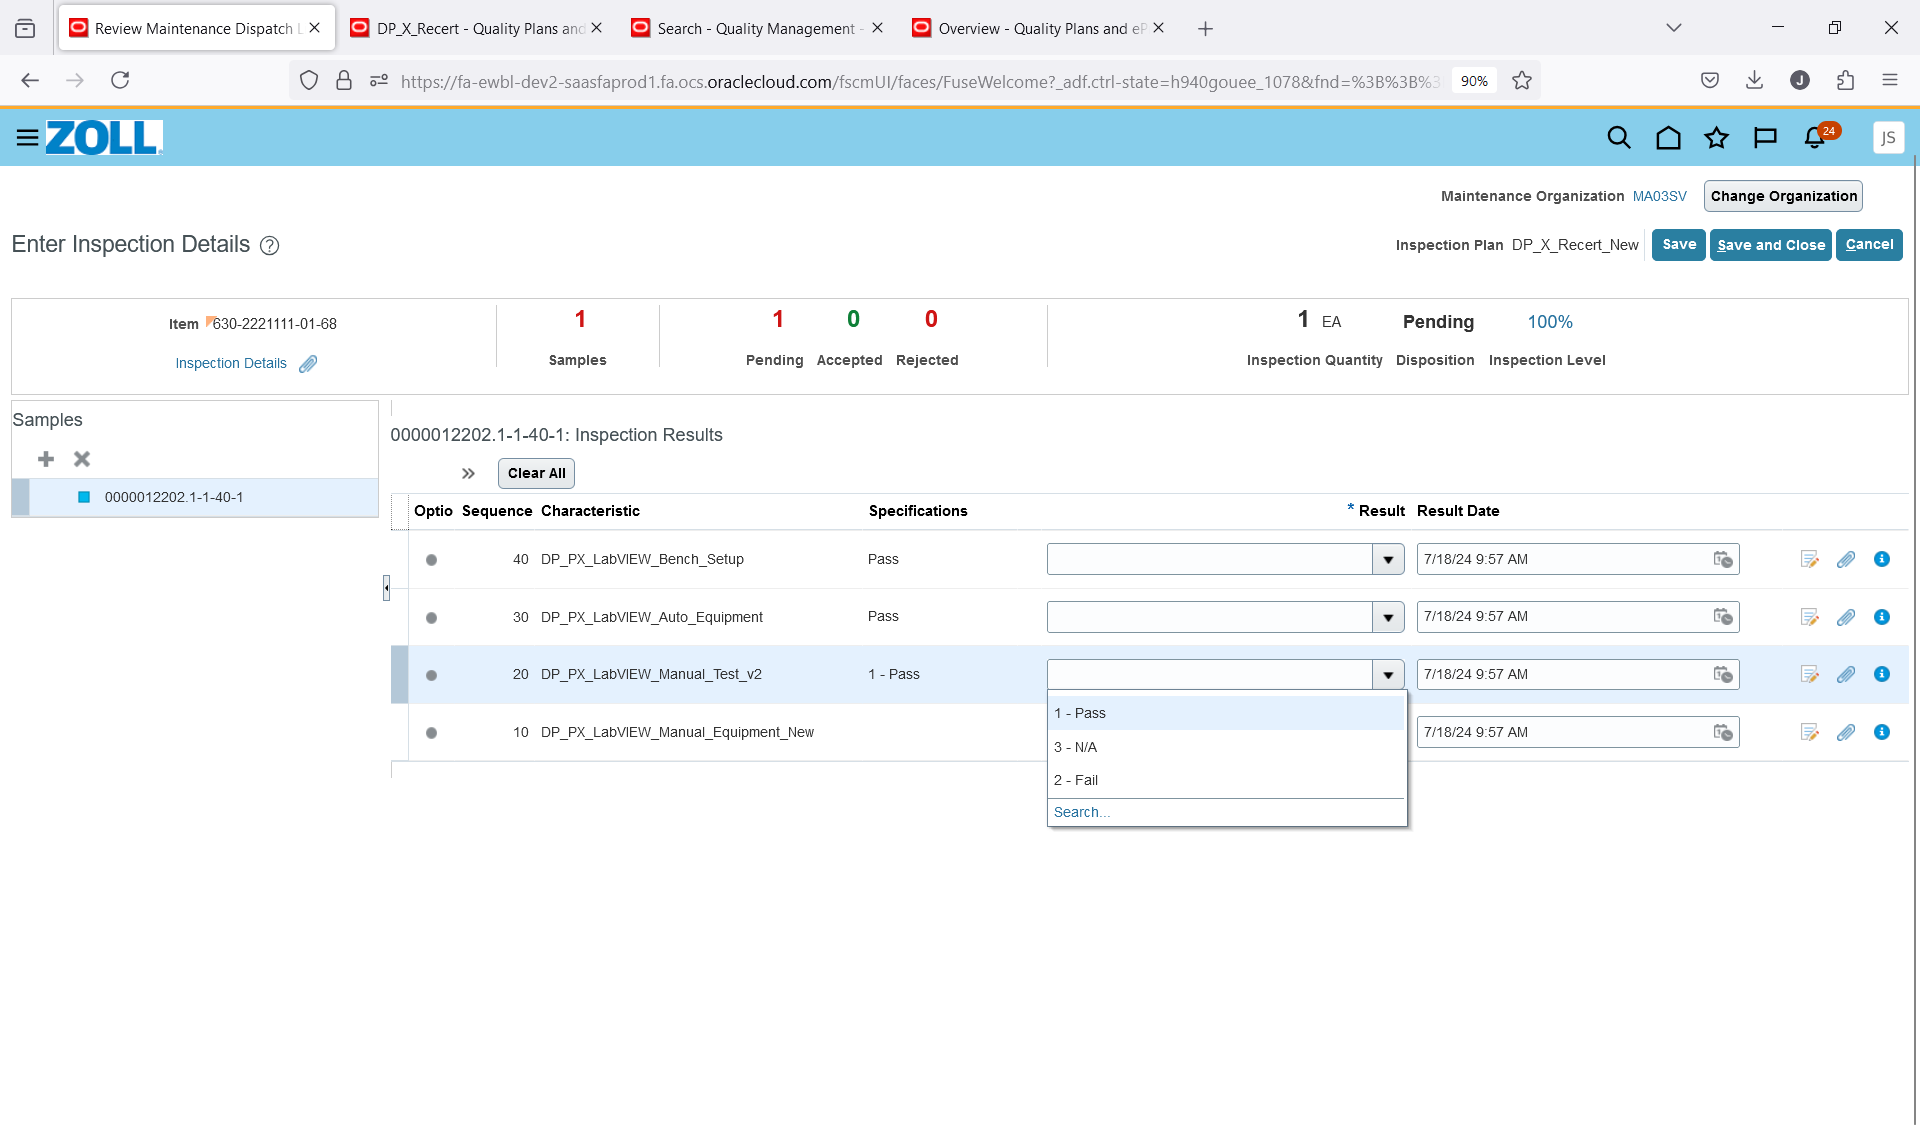Choose 2 - Fail from the open Result dropdown
Viewport: 1920px width, 1140px height.
[x=1076, y=780]
